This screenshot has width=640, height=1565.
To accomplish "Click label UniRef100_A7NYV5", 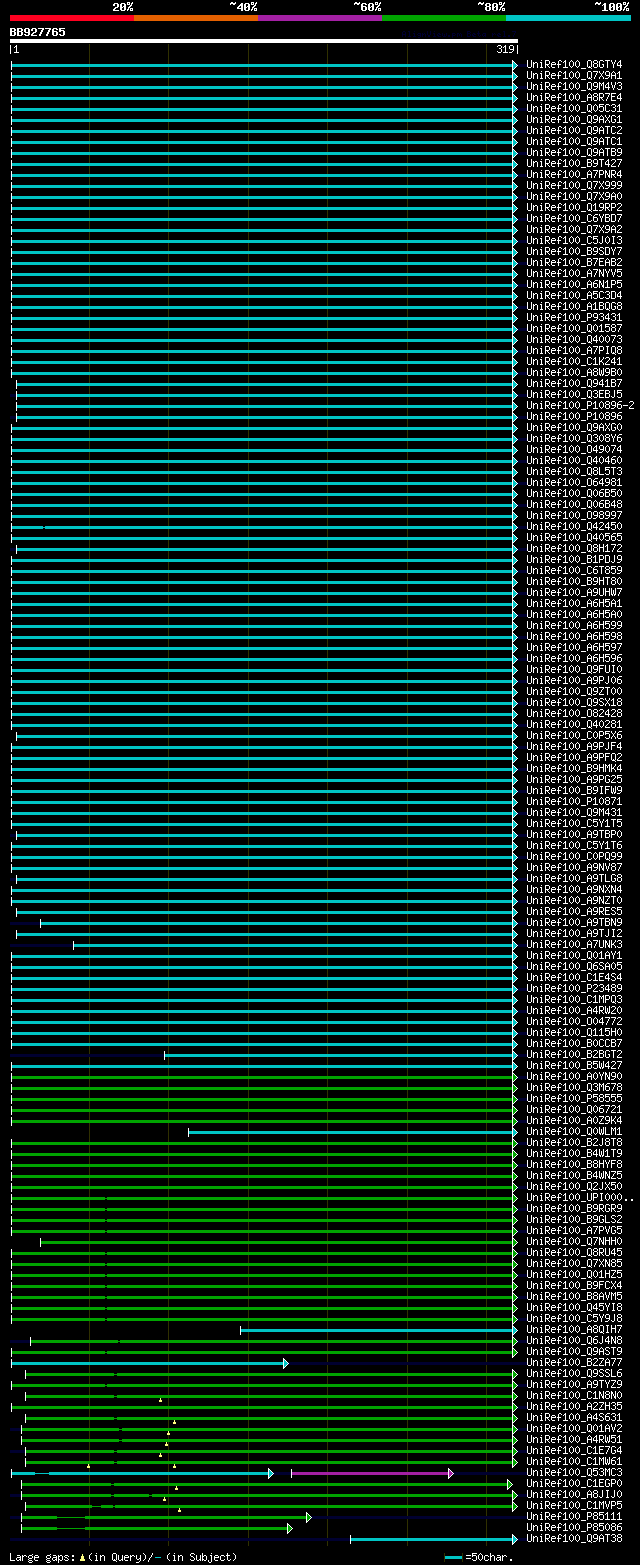I will coord(574,274).
